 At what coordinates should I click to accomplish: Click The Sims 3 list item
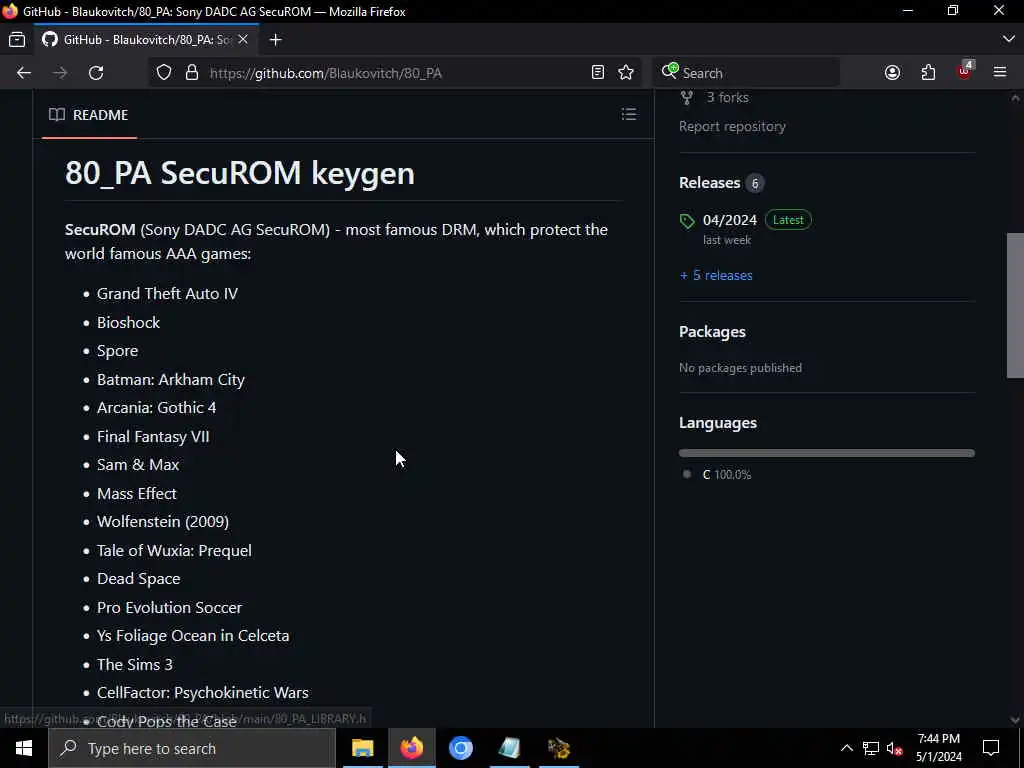(135, 664)
